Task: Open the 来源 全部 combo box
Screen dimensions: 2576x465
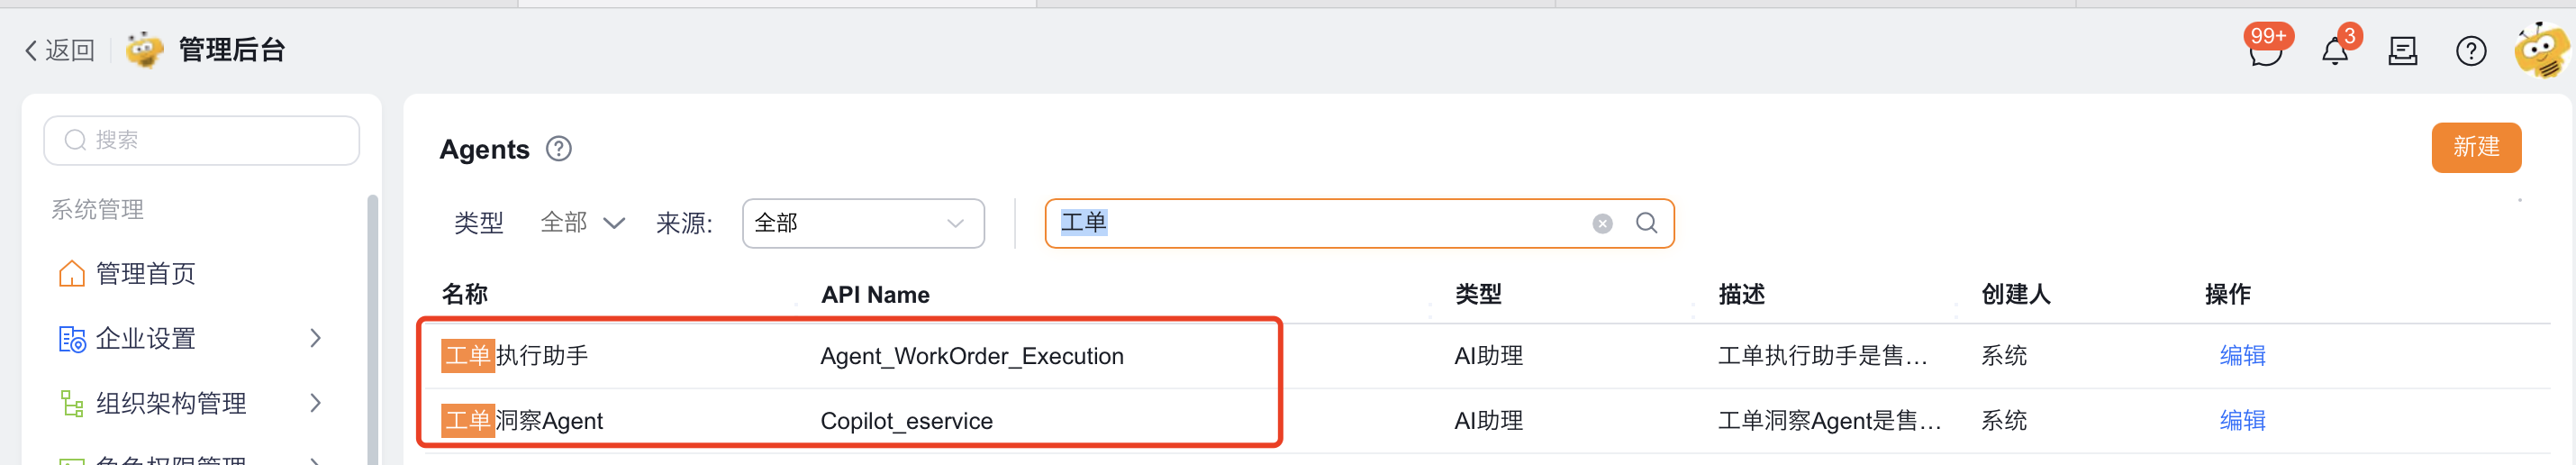Action: (862, 223)
